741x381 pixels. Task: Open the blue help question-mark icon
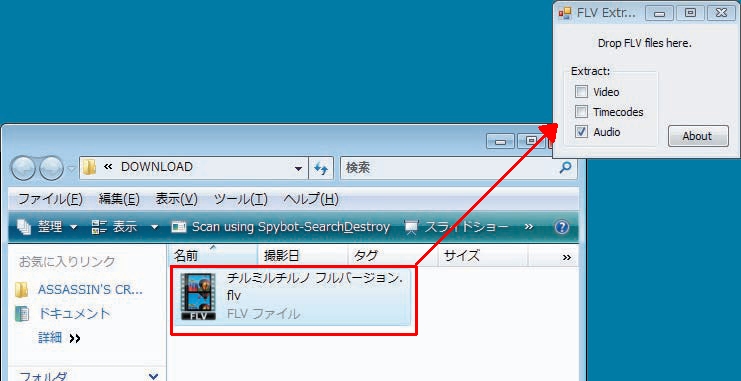click(x=561, y=227)
